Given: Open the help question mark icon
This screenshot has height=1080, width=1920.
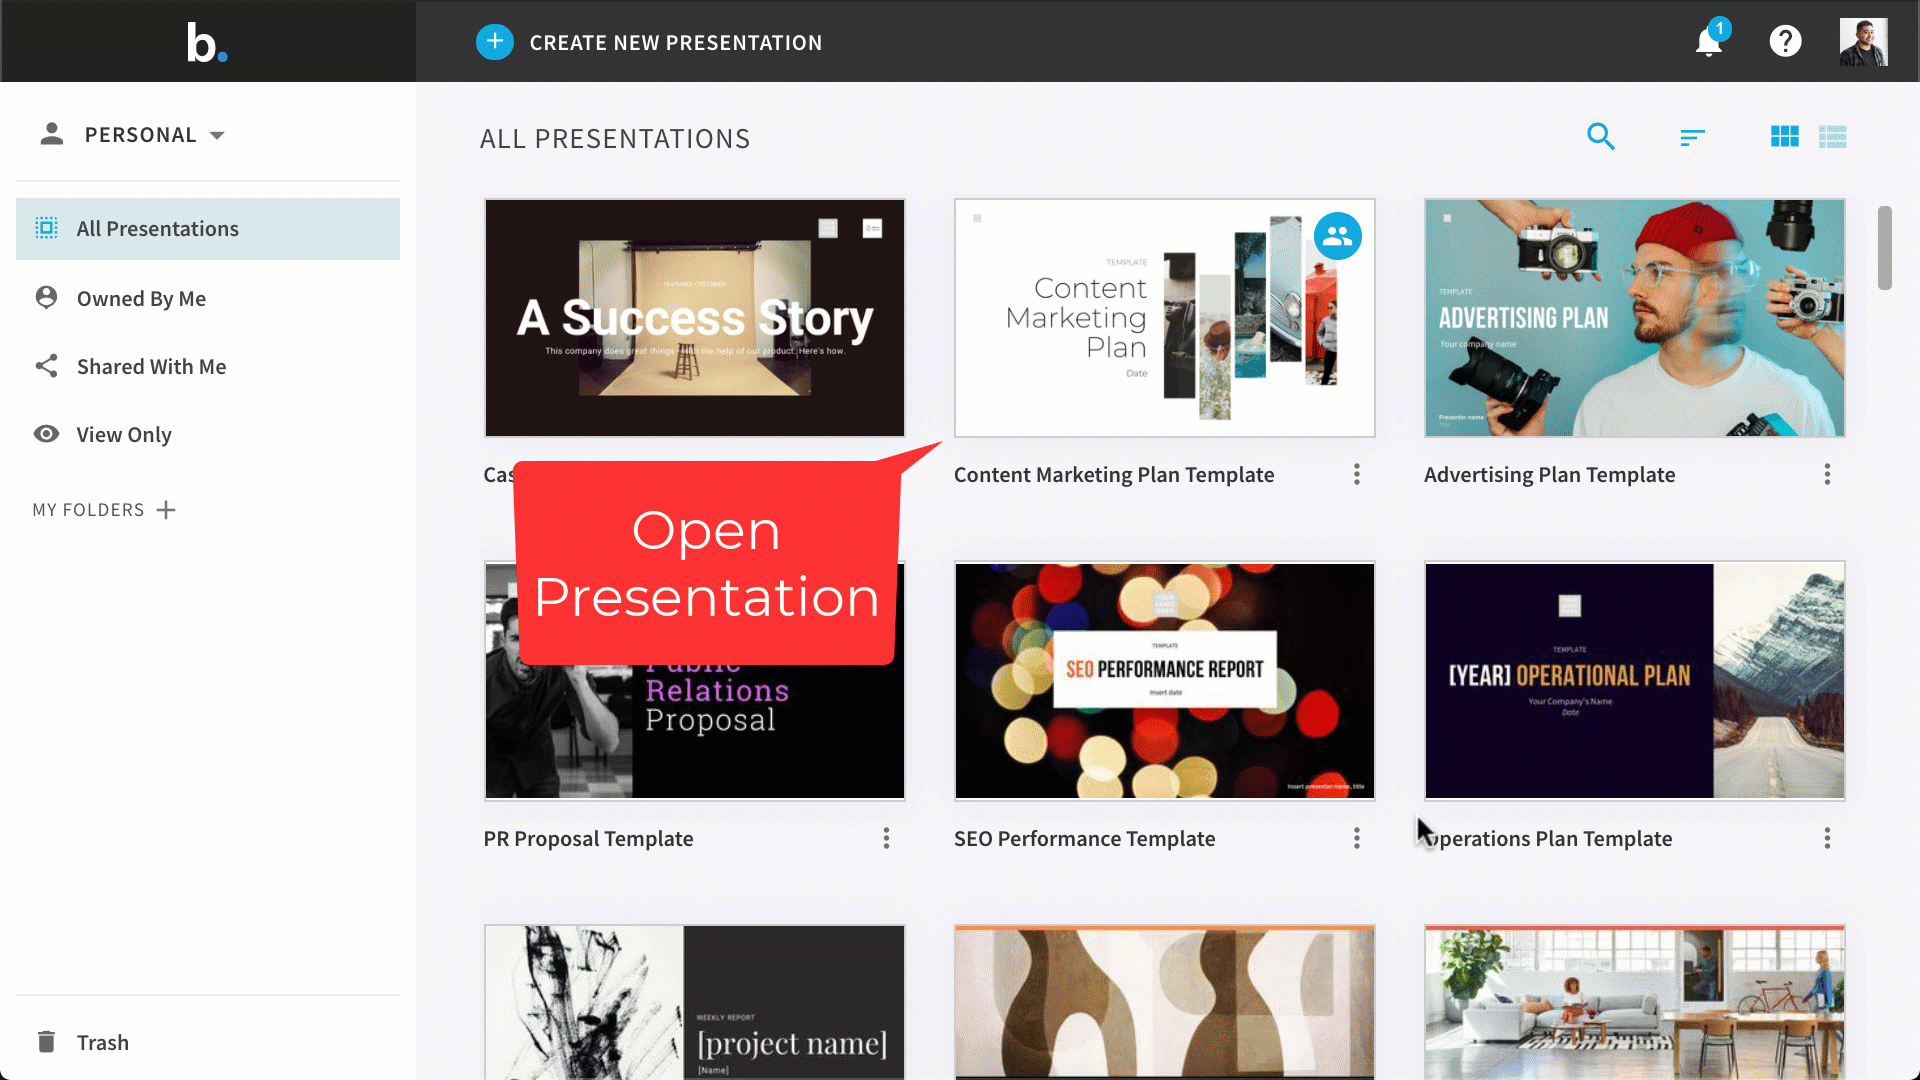Looking at the screenshot, I should (1785, 42).
